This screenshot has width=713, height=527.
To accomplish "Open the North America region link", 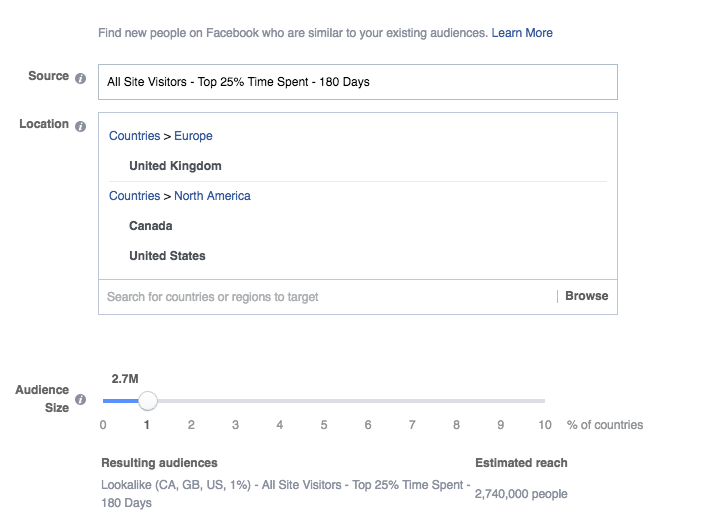I will [212, 196].
